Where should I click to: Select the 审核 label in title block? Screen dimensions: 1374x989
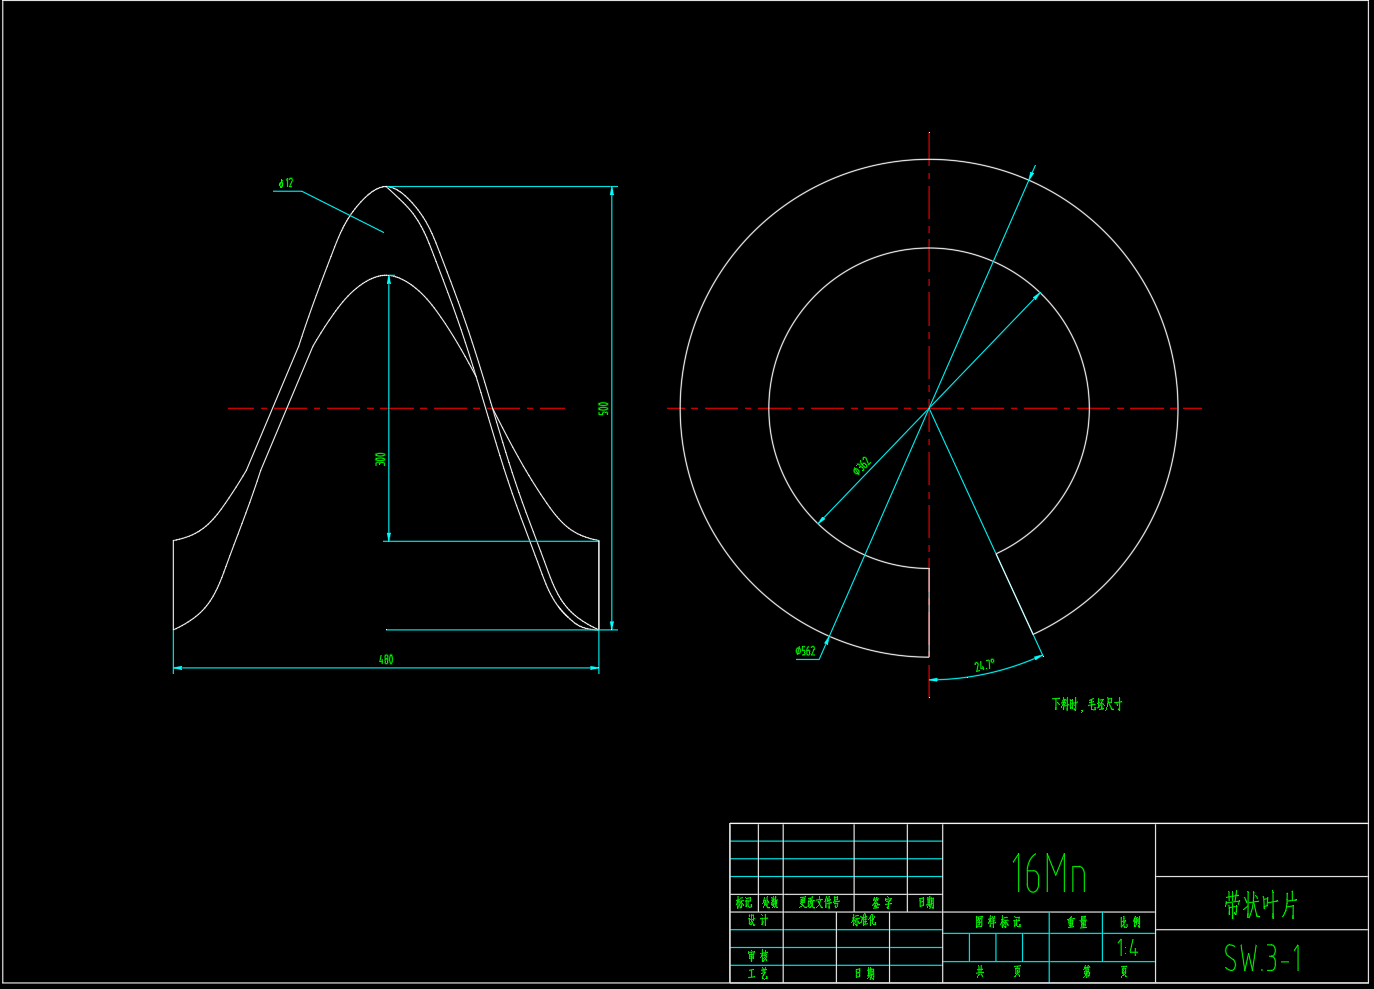click(x=758, y=956)
